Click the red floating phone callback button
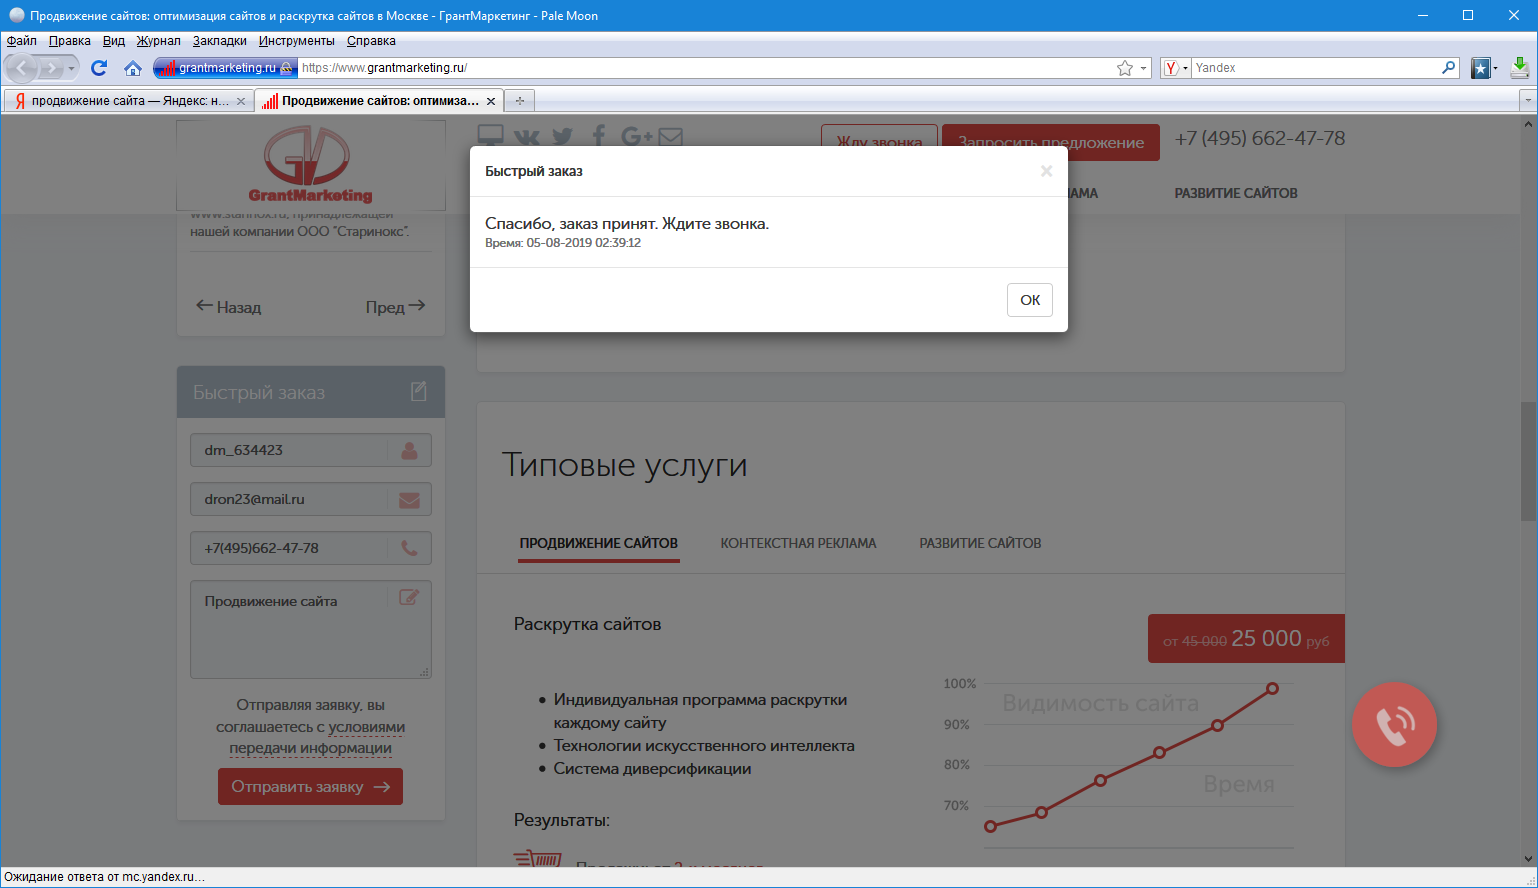Viewport: 1538px width, 888px height. 1394,725
